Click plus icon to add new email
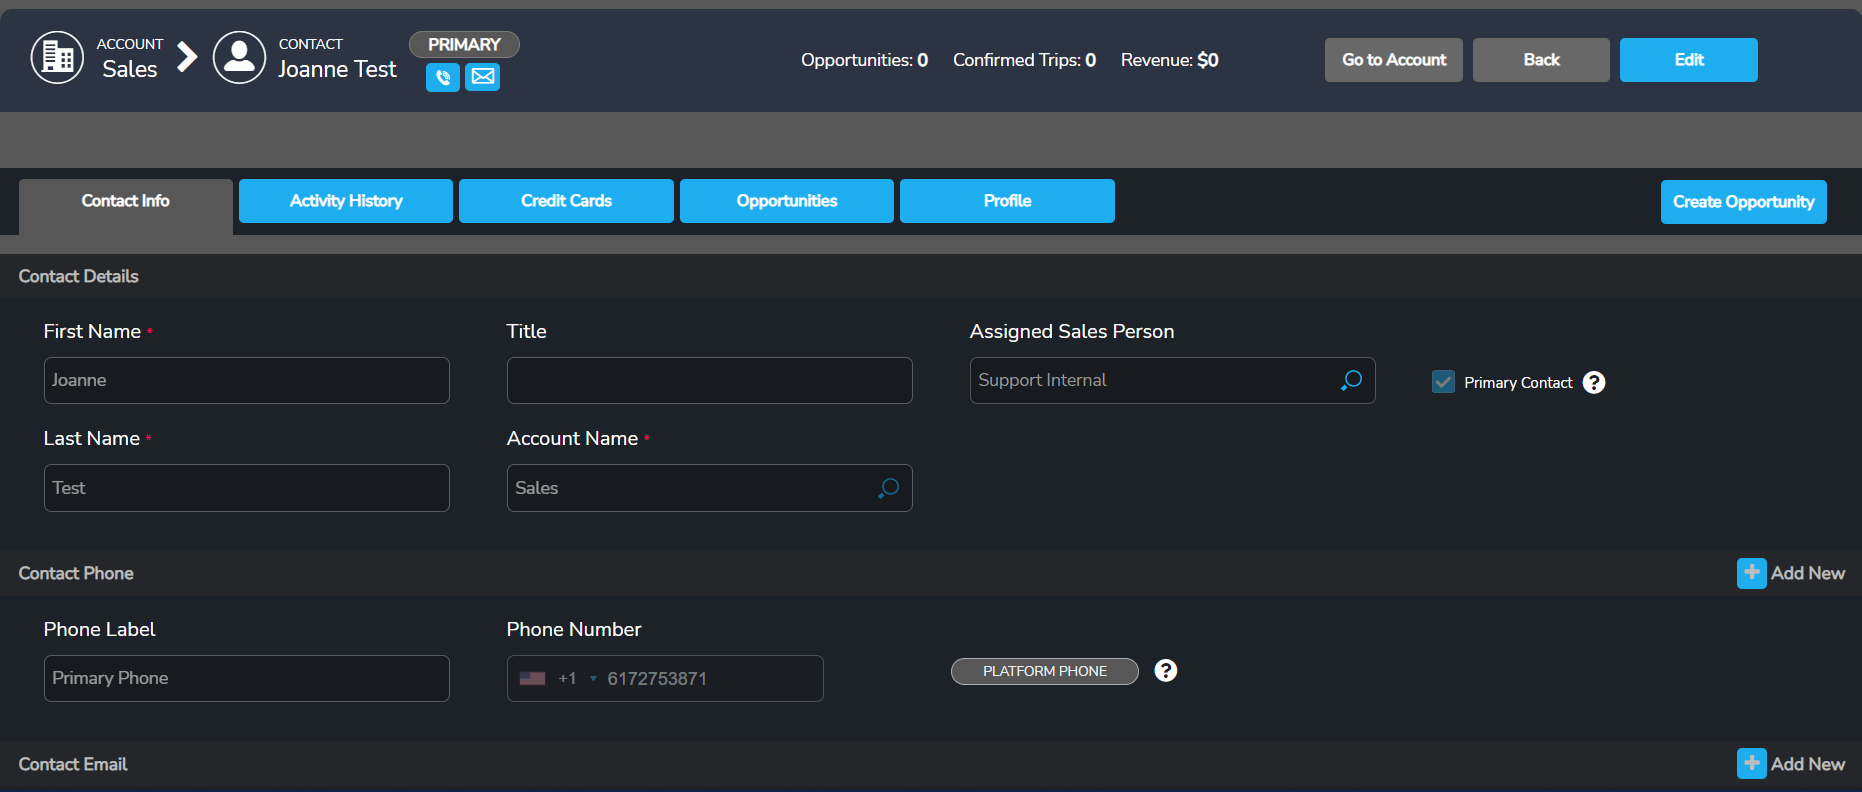 [x=1751, y=764]
